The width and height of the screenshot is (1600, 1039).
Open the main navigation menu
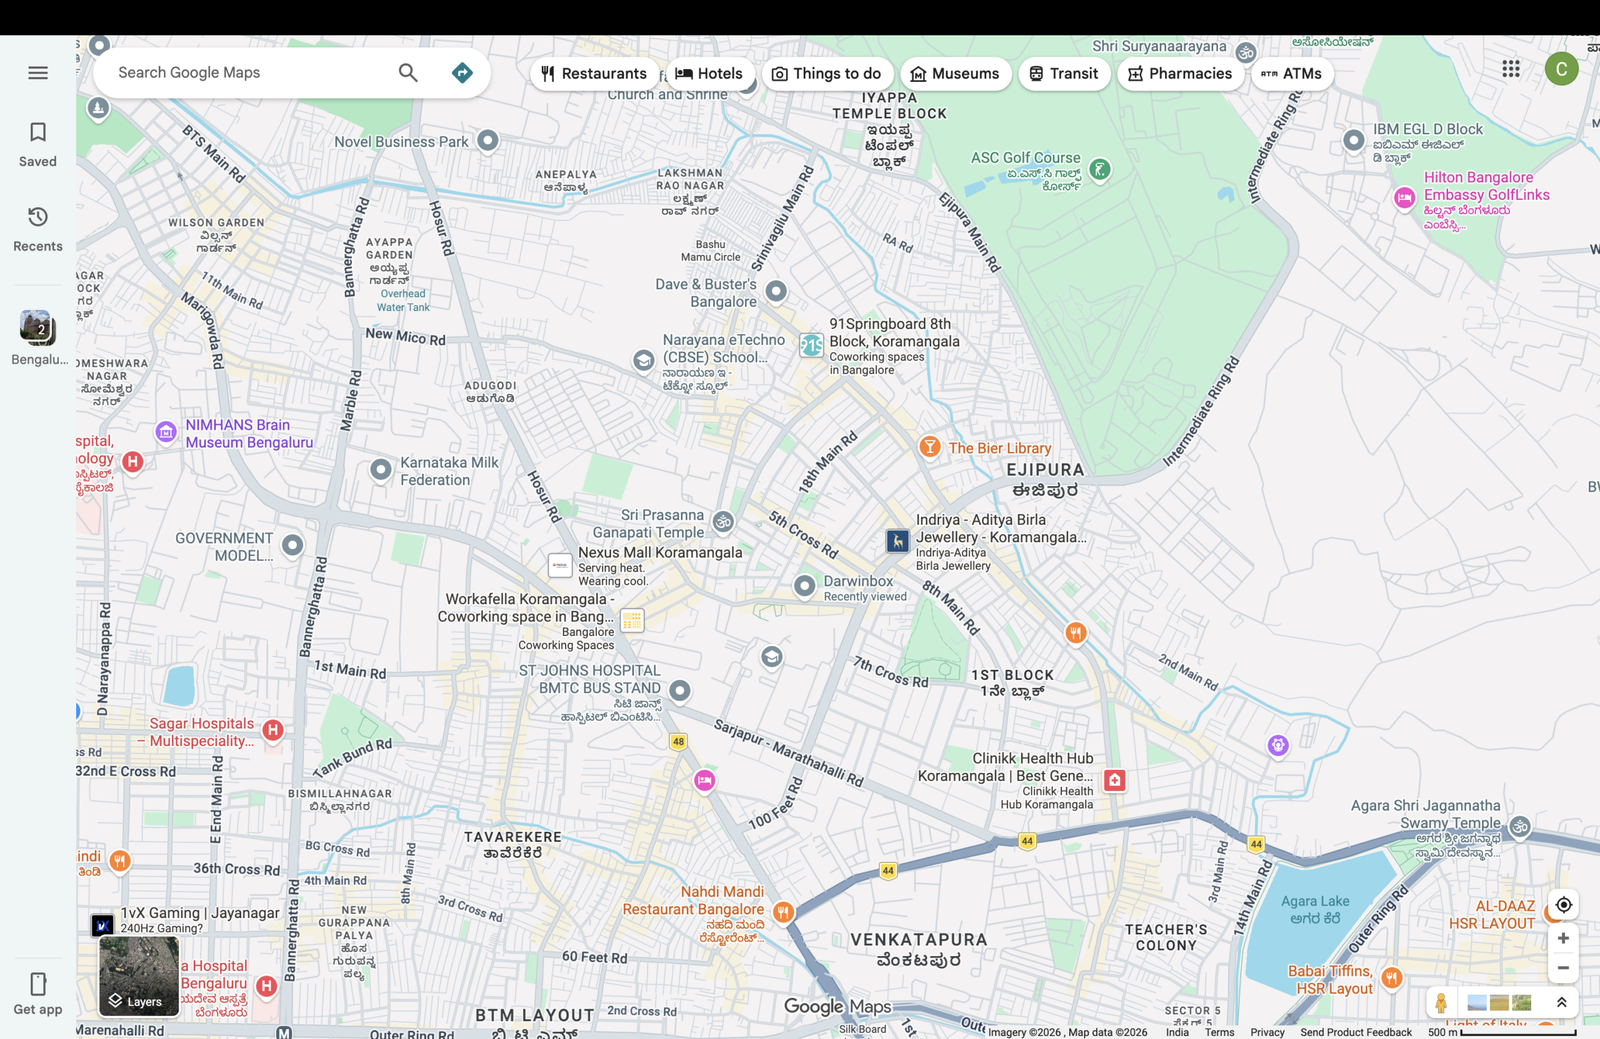[37, 72]
